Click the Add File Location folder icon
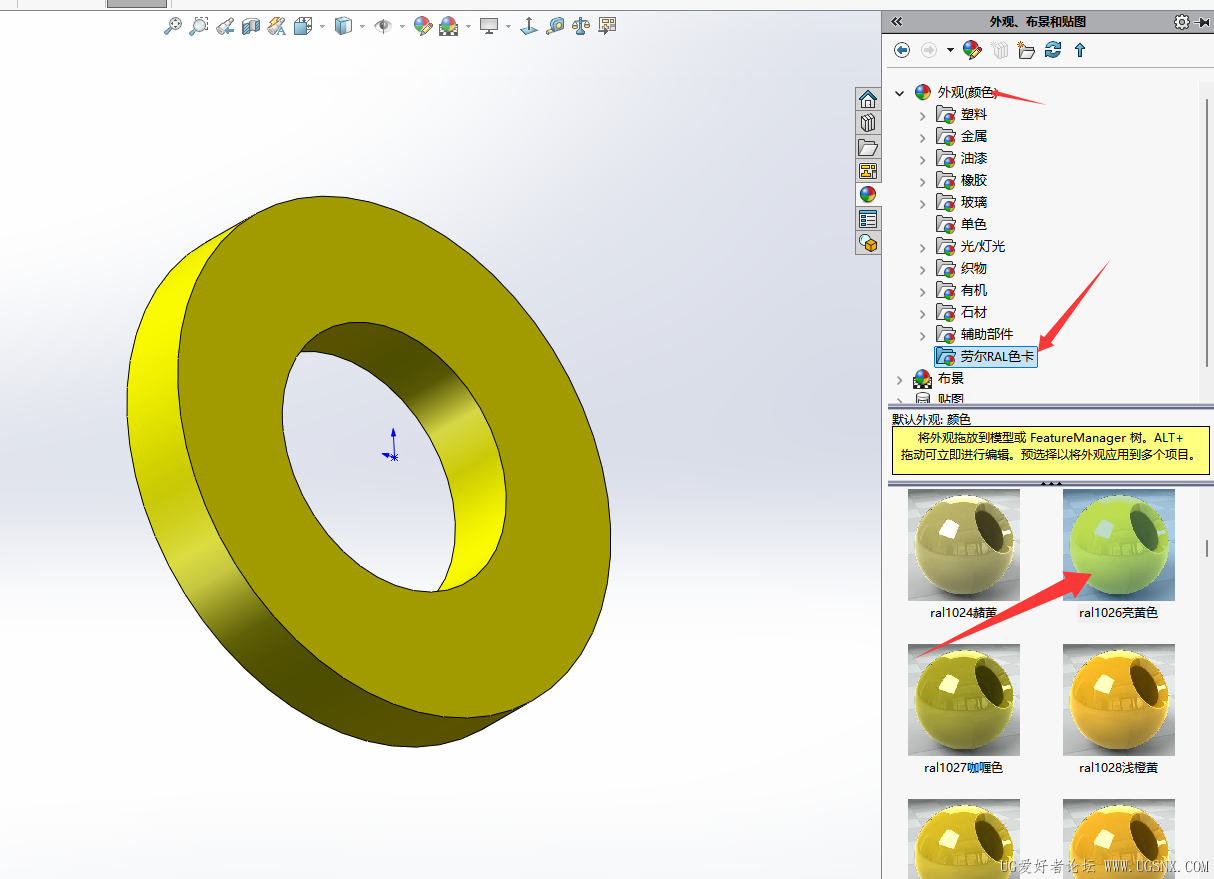The image size is (1214, 879). click(1025, 50)
